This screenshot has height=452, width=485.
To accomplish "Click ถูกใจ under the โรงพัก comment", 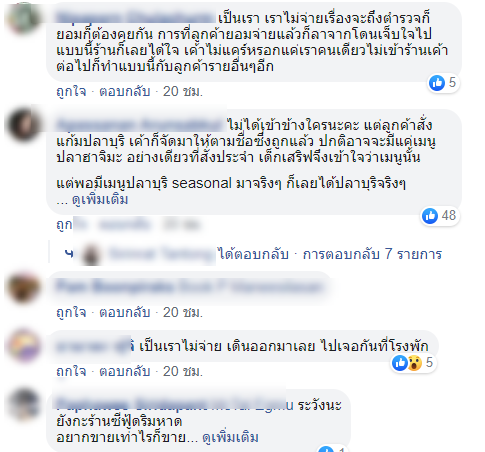I will (x=71, y=371).
